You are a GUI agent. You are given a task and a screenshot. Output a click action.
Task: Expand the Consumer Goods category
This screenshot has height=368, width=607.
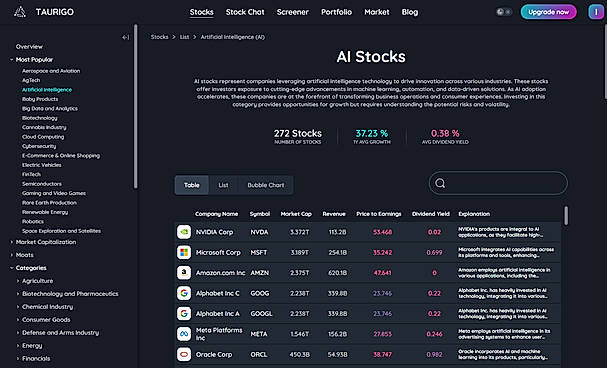pos(18,320)
